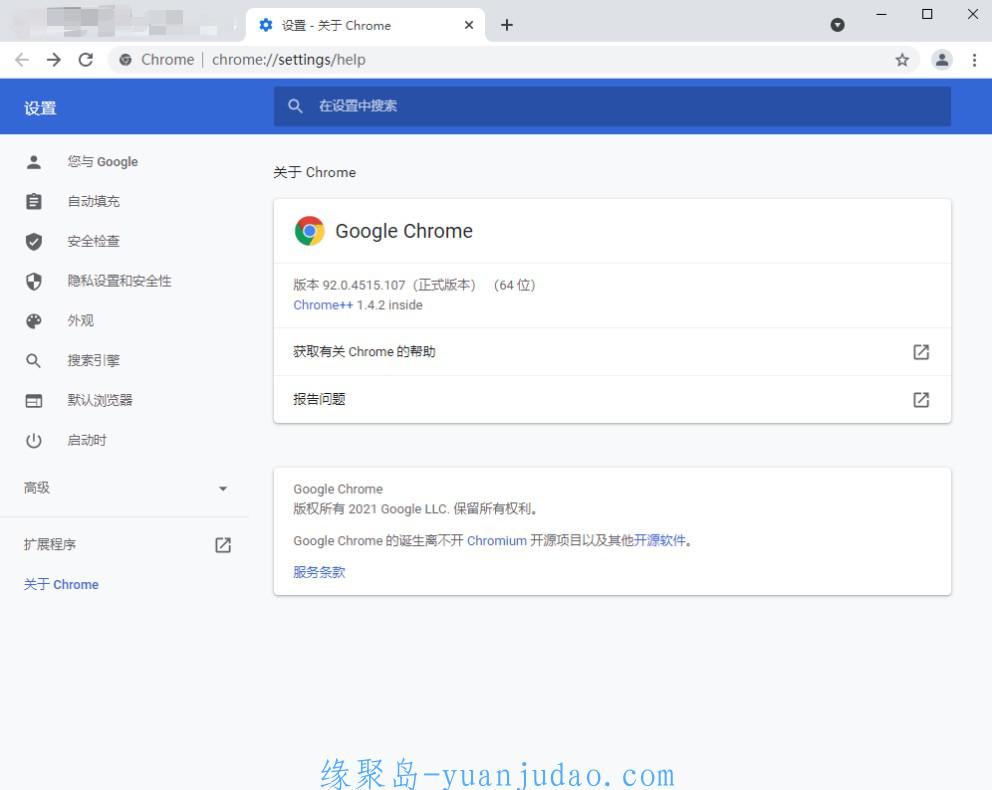Click the browser window icon for 默认浏览器
Image resolution: width=992 pixels, height=790 pixels.
(x=34, y=400)
